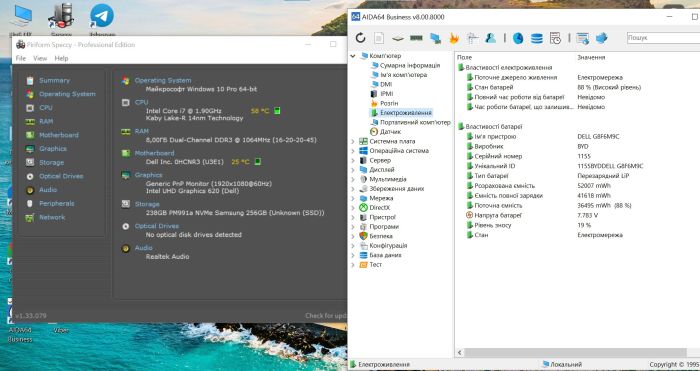Screen dimensions: 700x371
Task: Expand the Операційна система tree node
Action: (353, 151)
